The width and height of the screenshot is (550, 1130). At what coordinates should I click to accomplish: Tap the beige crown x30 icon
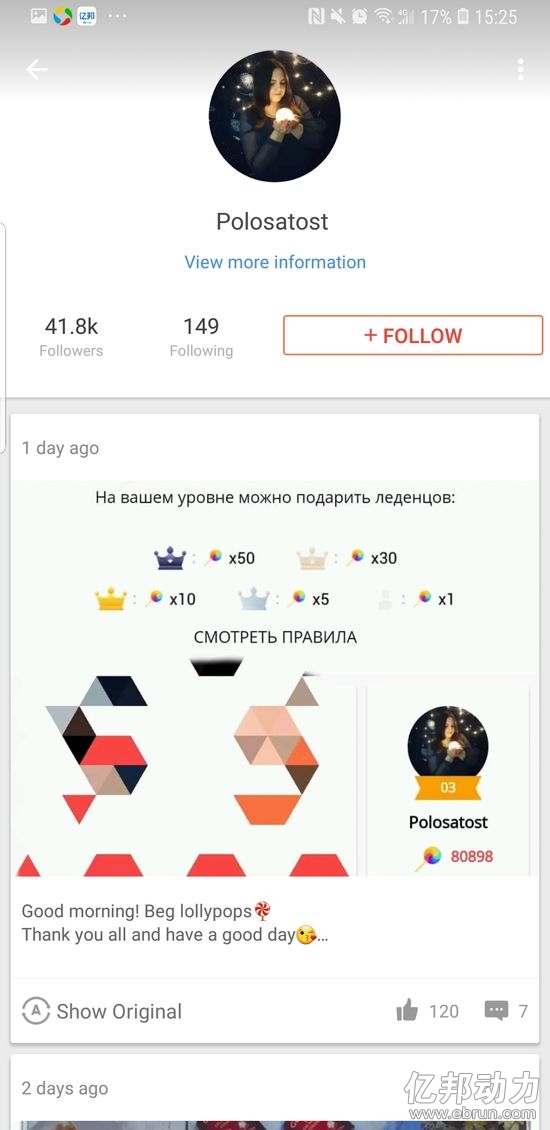tap(312, 559)
